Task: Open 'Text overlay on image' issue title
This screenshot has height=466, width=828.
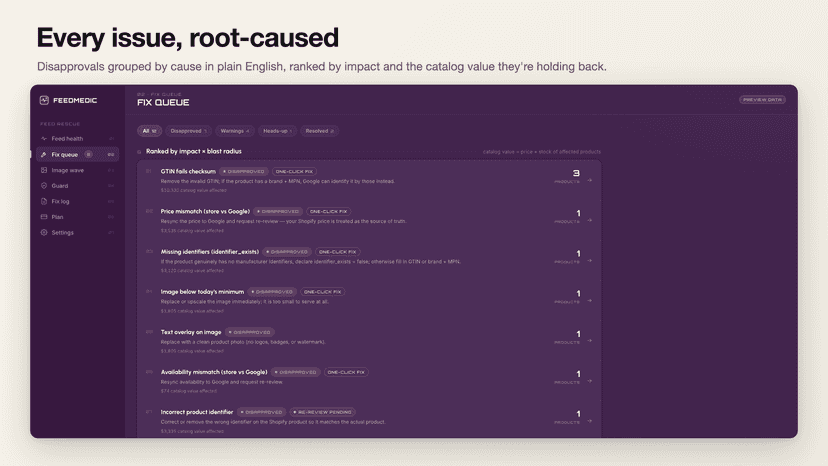Action: point(191,332)
